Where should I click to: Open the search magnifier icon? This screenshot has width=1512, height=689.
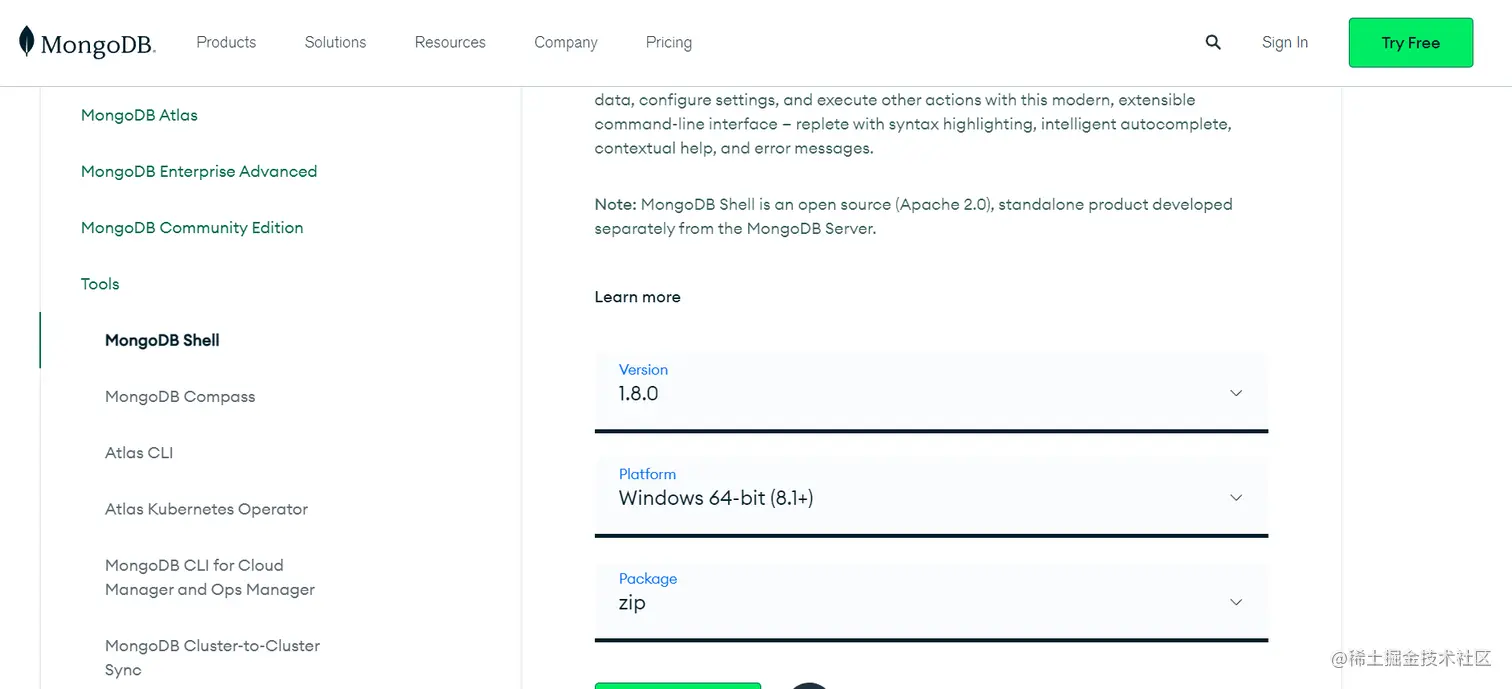point(1213,42)
